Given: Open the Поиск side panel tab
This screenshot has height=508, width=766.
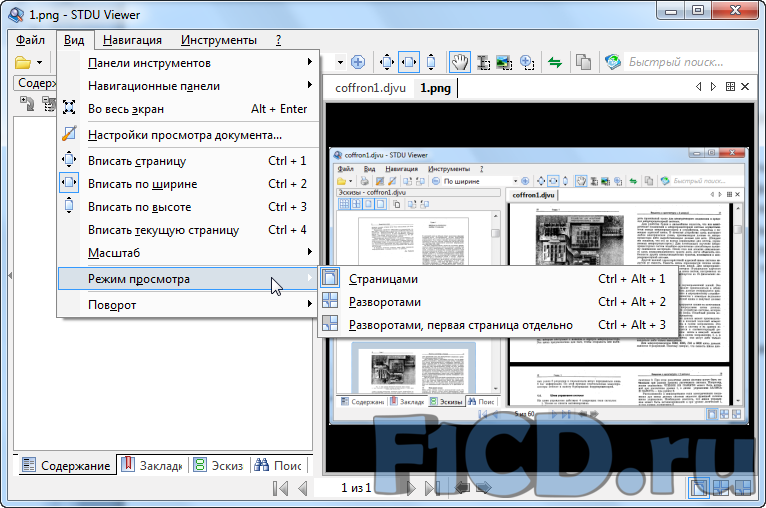Looking at the screenshot, I should [278, 465].
